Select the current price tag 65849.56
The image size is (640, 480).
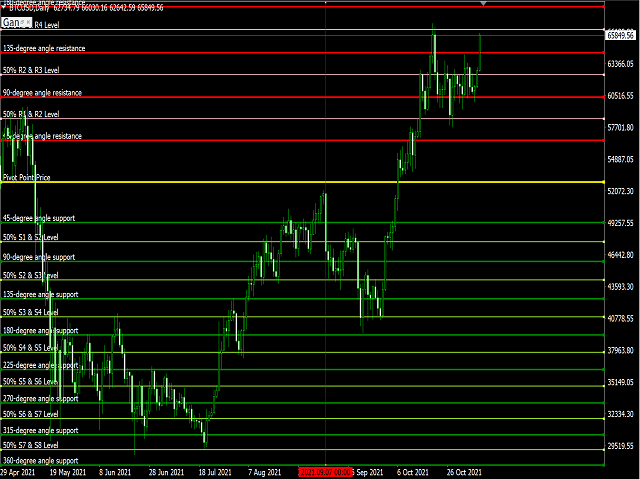click(620, 35)
